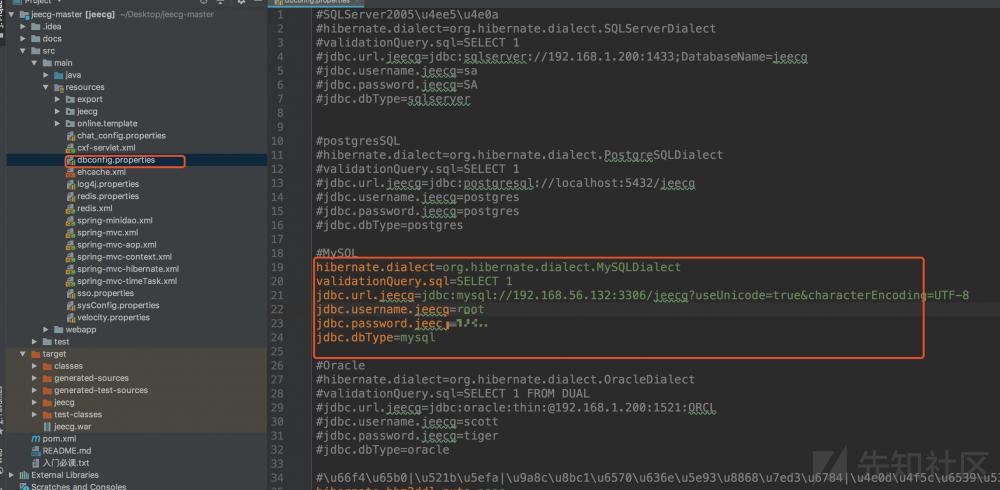Click line number 25 in gutter
The height and width of the screenshot is (490, 1000).
click(x=276, y=351)
